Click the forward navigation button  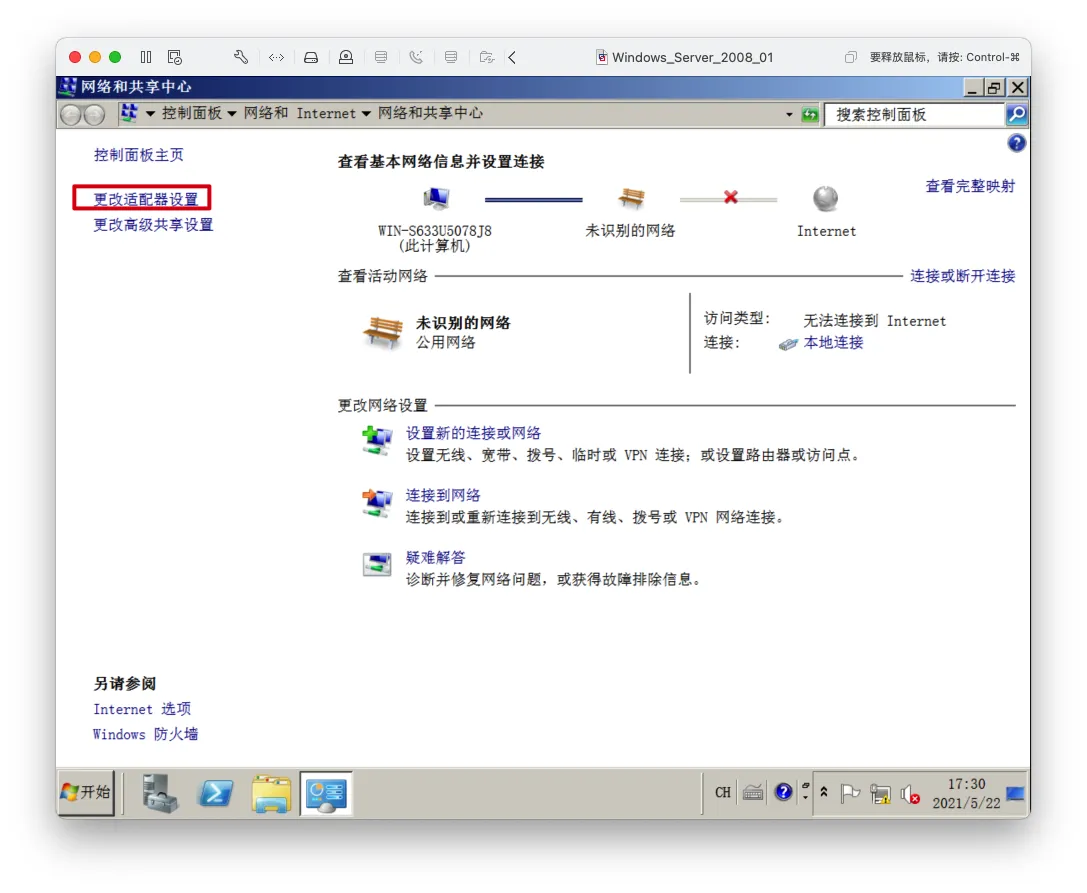coord(94,114)
